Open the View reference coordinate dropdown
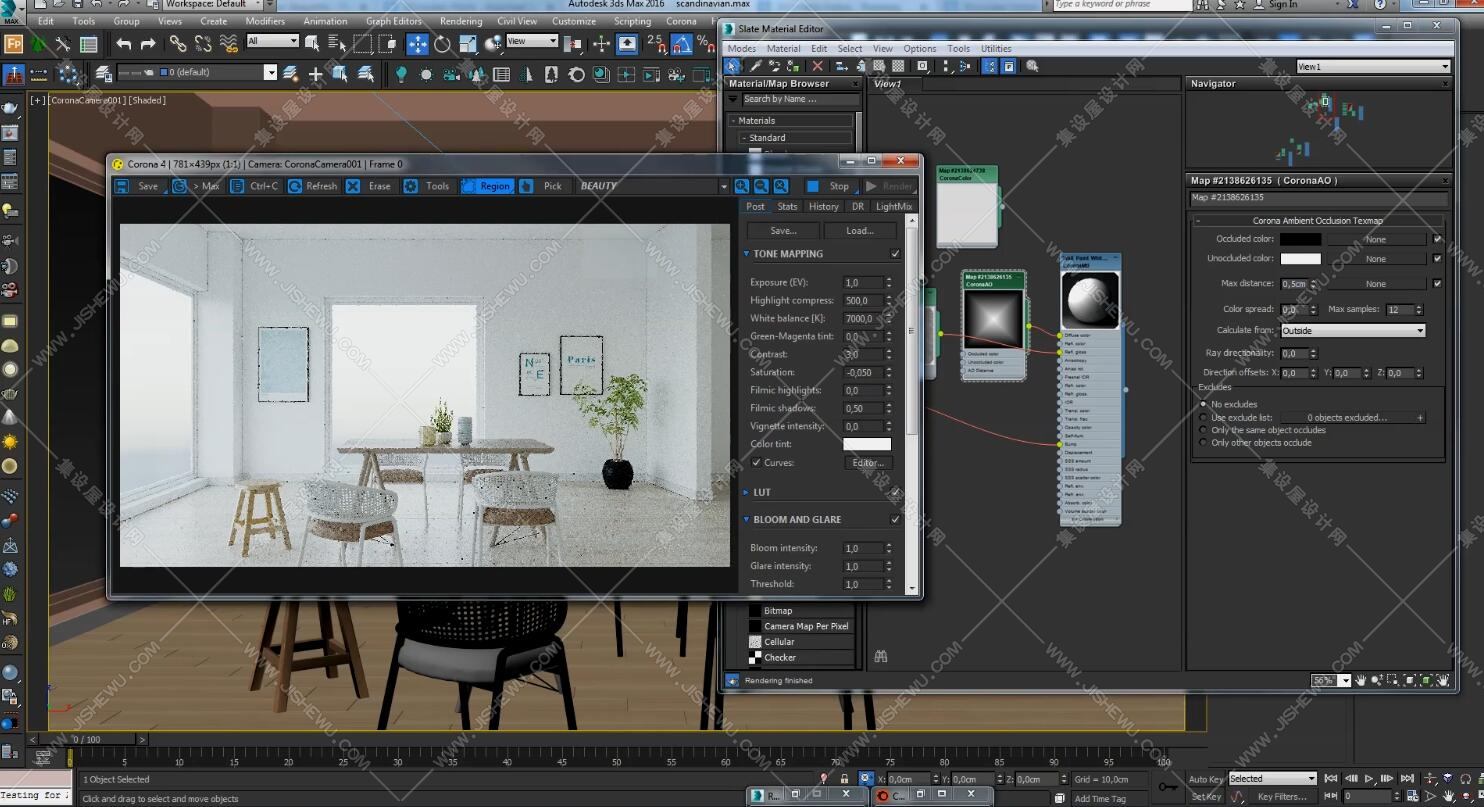1484x807 pixels. 532,41
